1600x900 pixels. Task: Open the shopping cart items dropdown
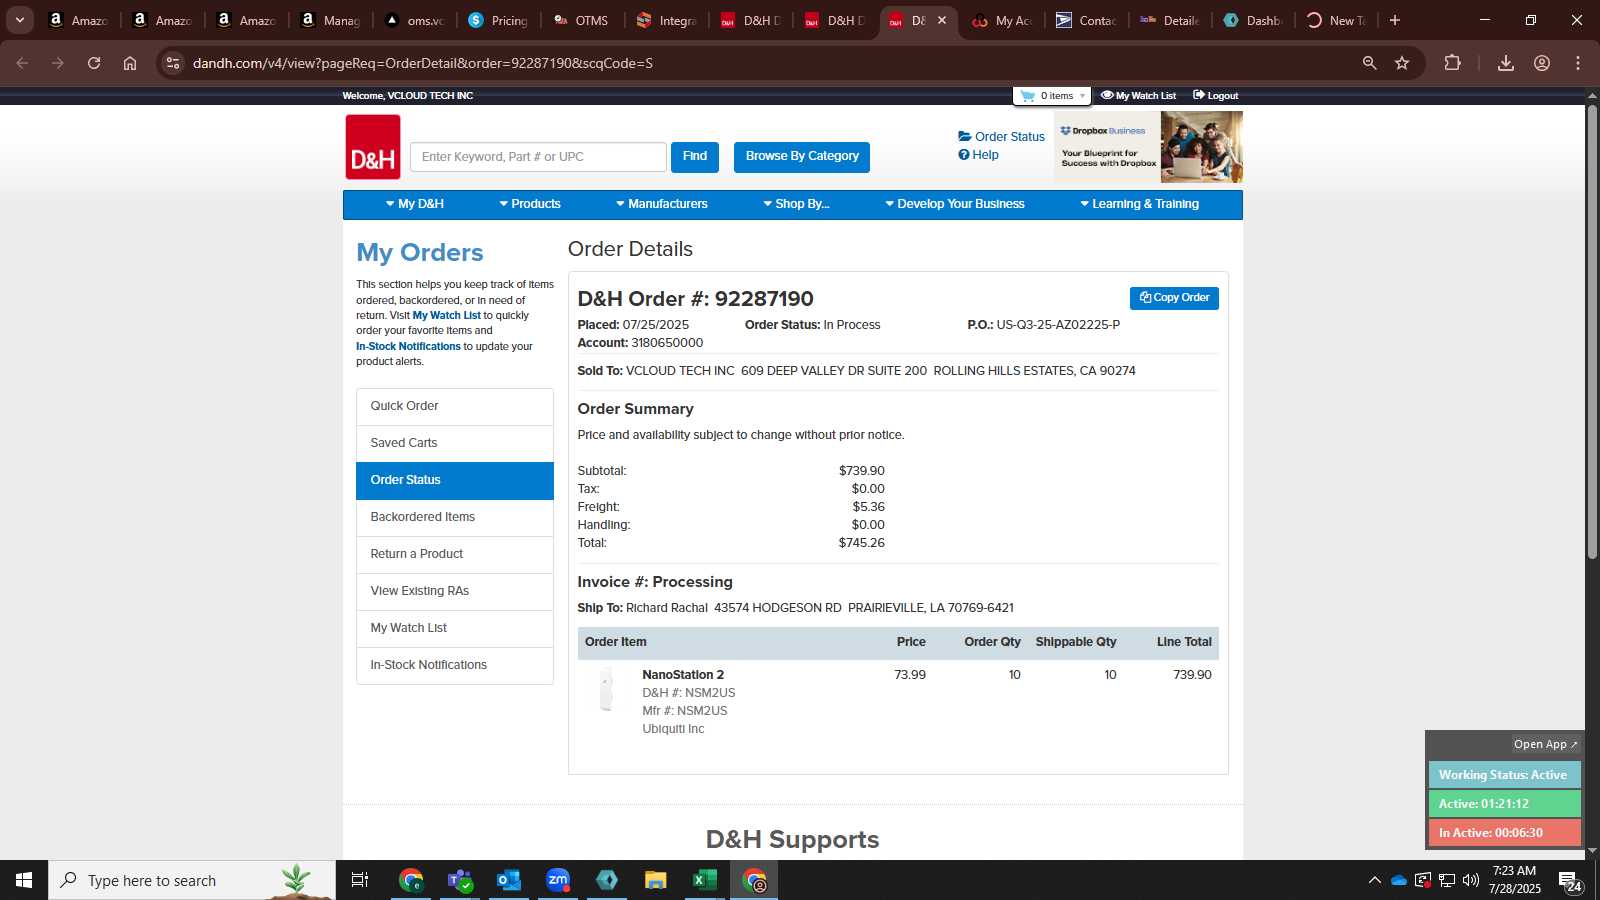(x=1052, y=96)
